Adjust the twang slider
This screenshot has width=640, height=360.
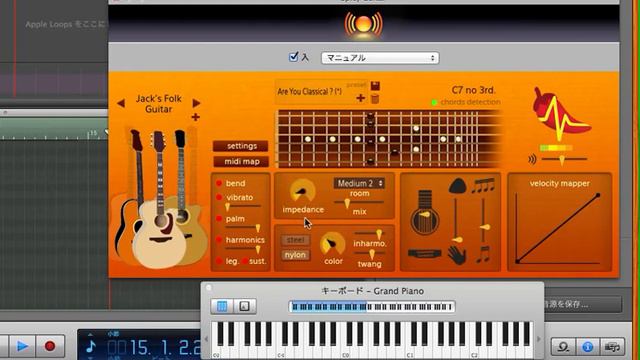369,254
